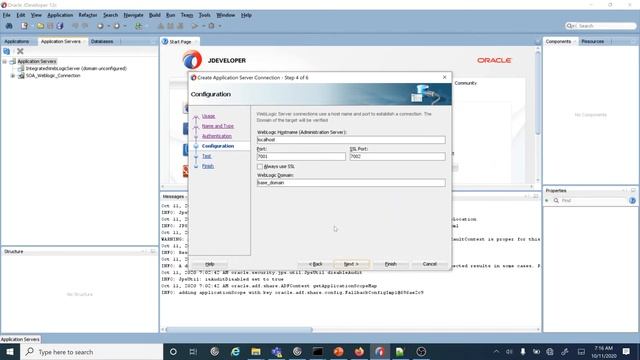The width and height of the screenshot is (640, 360).
Task: Click the Start Page tab help icon
Action: coord(165,42)
